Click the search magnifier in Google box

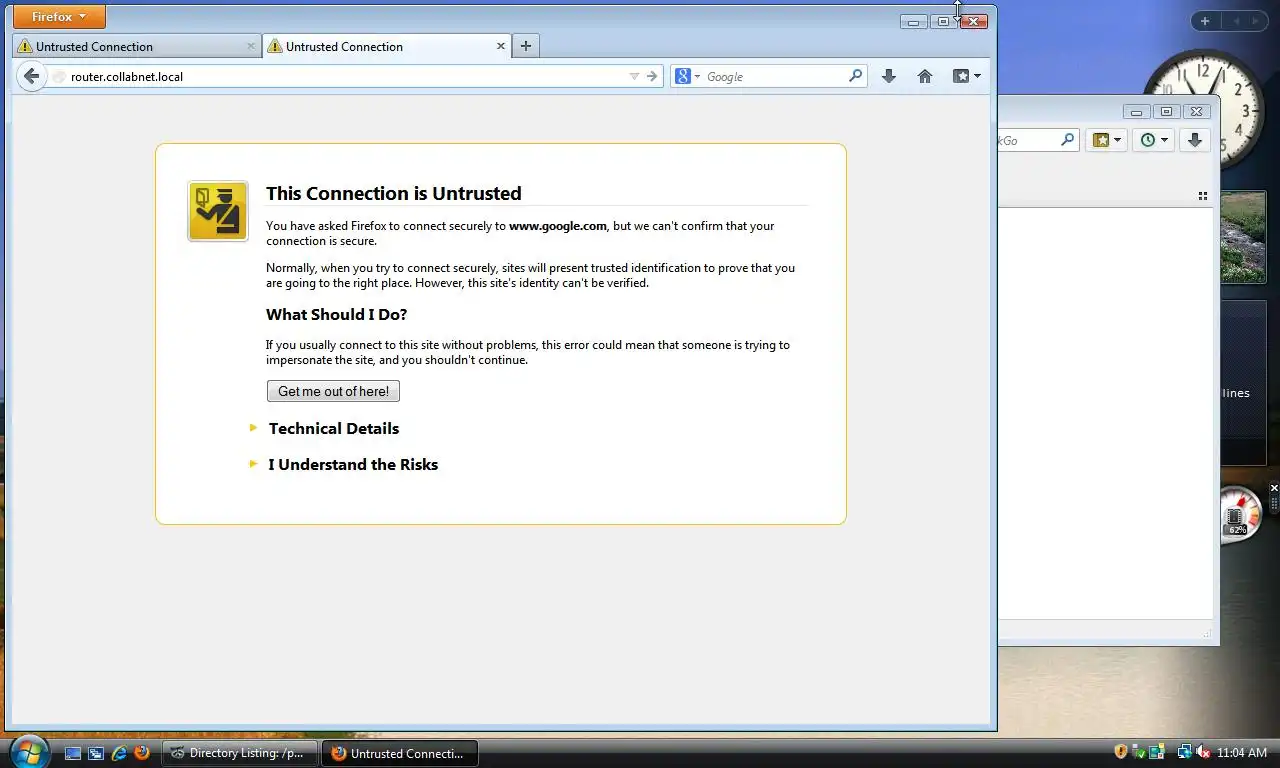click(855, 76)
